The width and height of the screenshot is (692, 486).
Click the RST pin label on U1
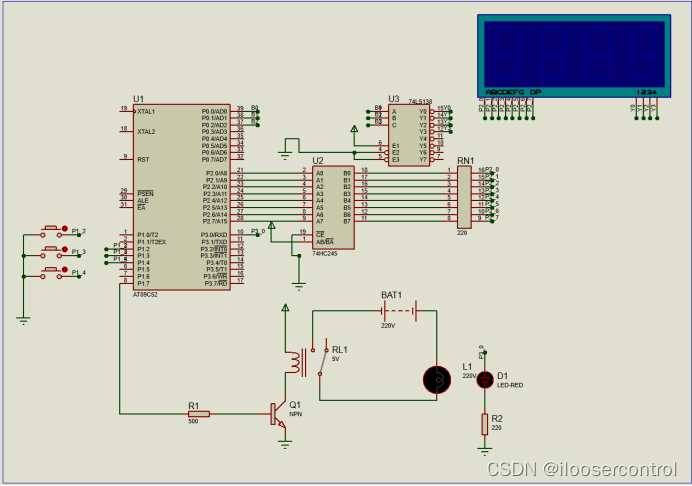tap(143, 159)
